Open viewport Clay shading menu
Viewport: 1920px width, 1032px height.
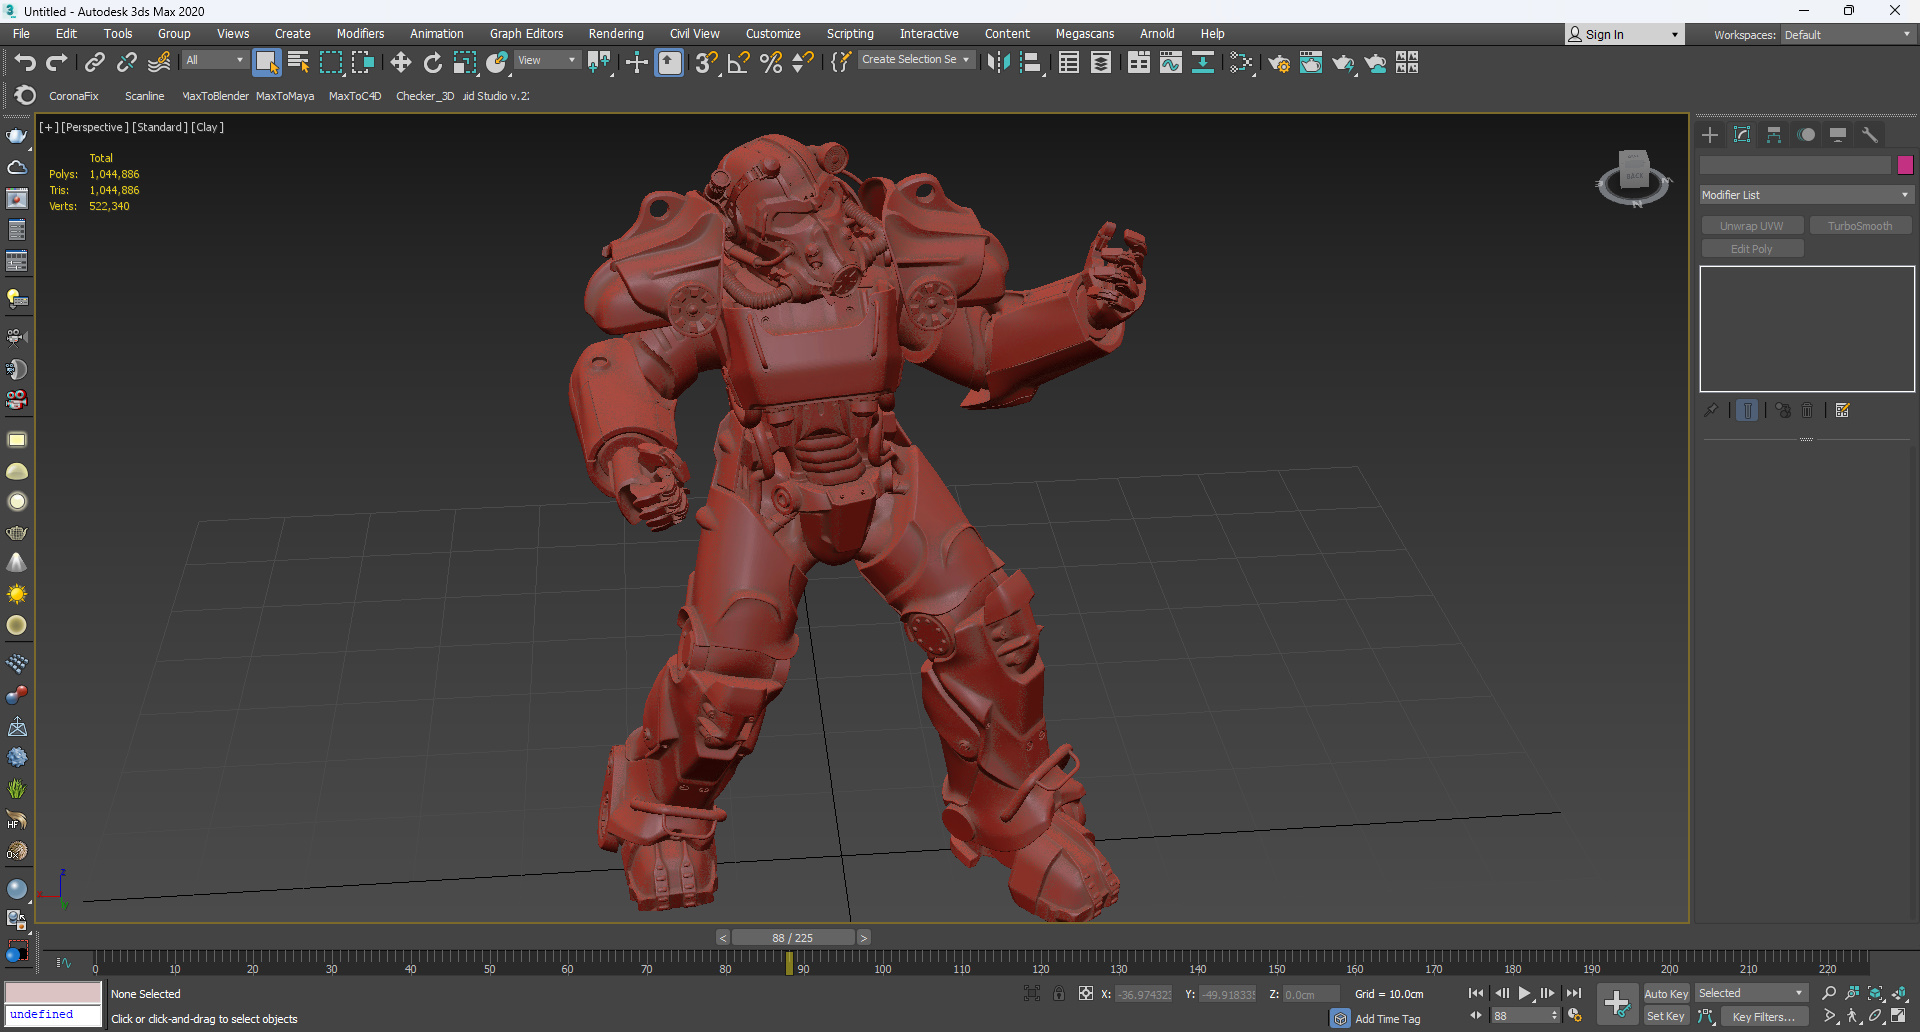[x=208, y=127]
